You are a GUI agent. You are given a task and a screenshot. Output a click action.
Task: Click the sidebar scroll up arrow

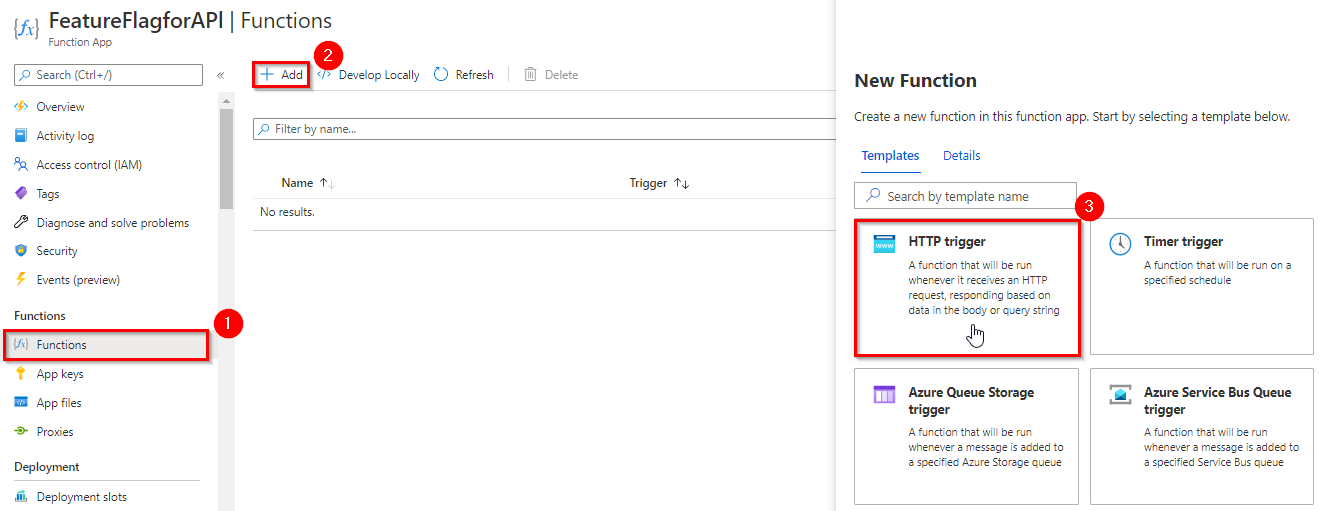pos(226,101)
